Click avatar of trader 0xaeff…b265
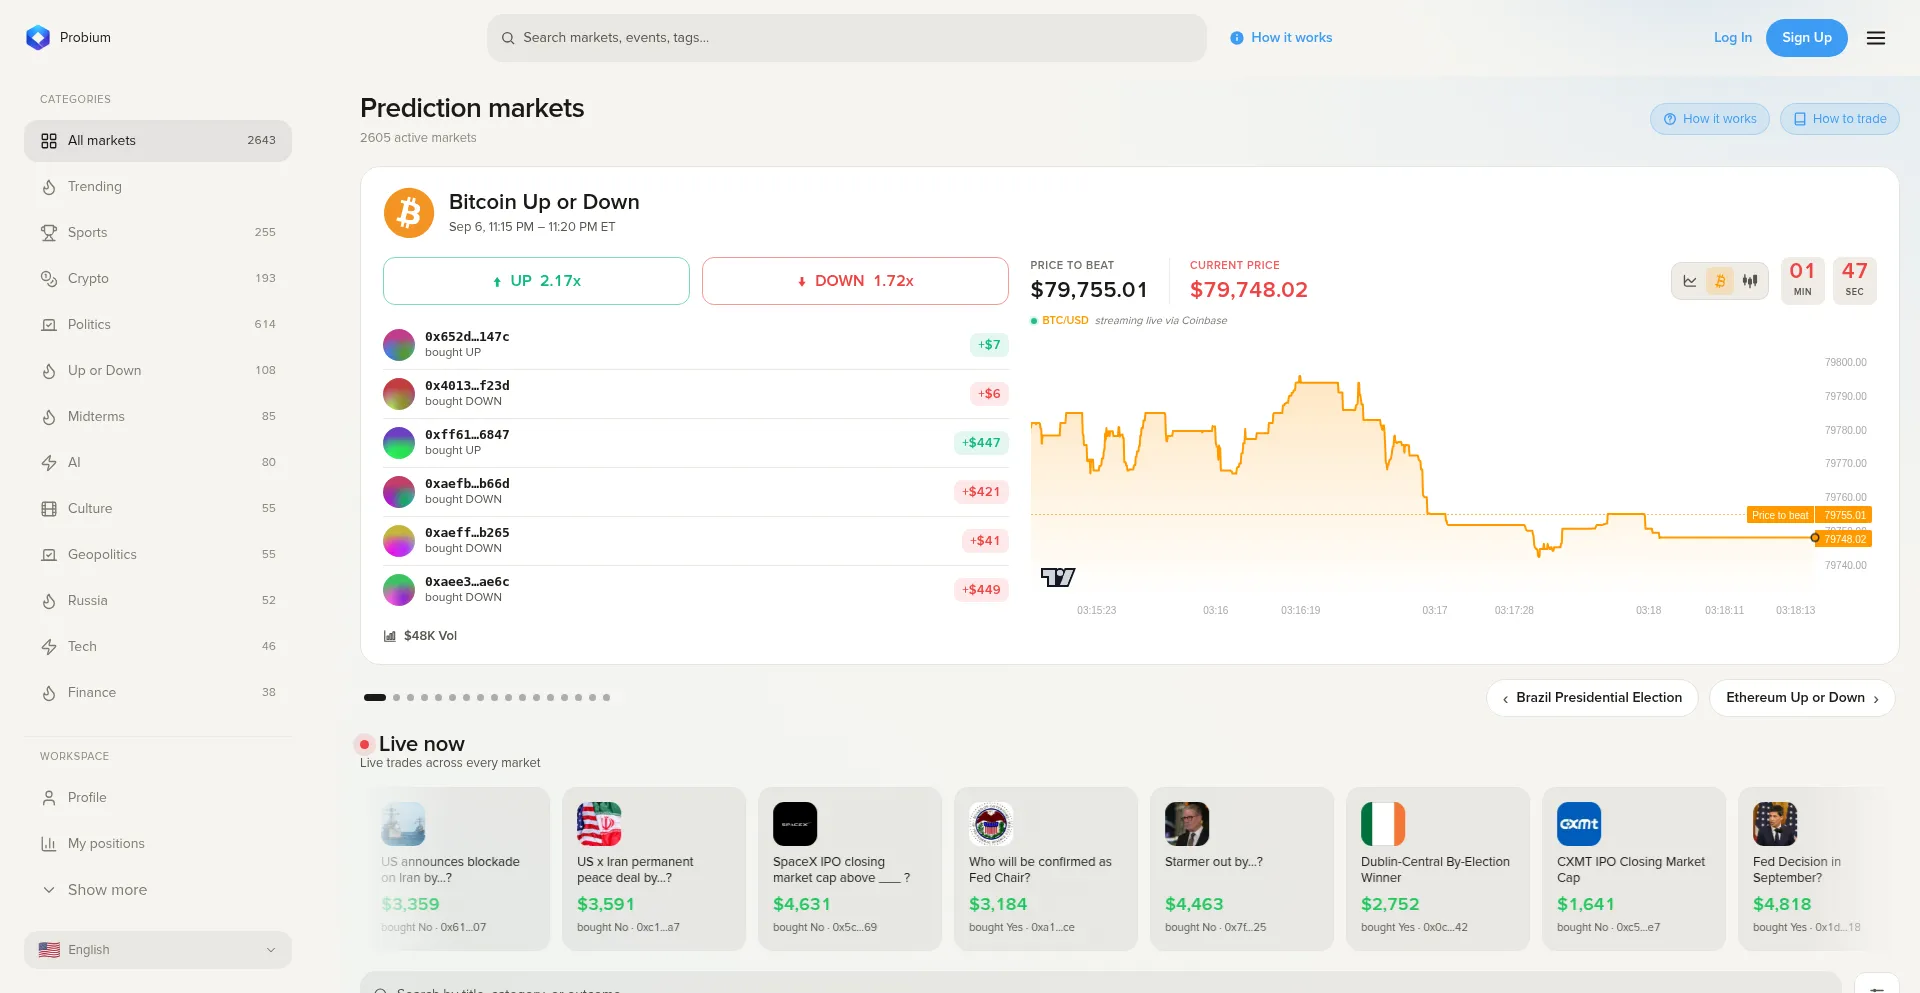The height and width of the screenshot is (993, 1920). click(x=399, y=541)
